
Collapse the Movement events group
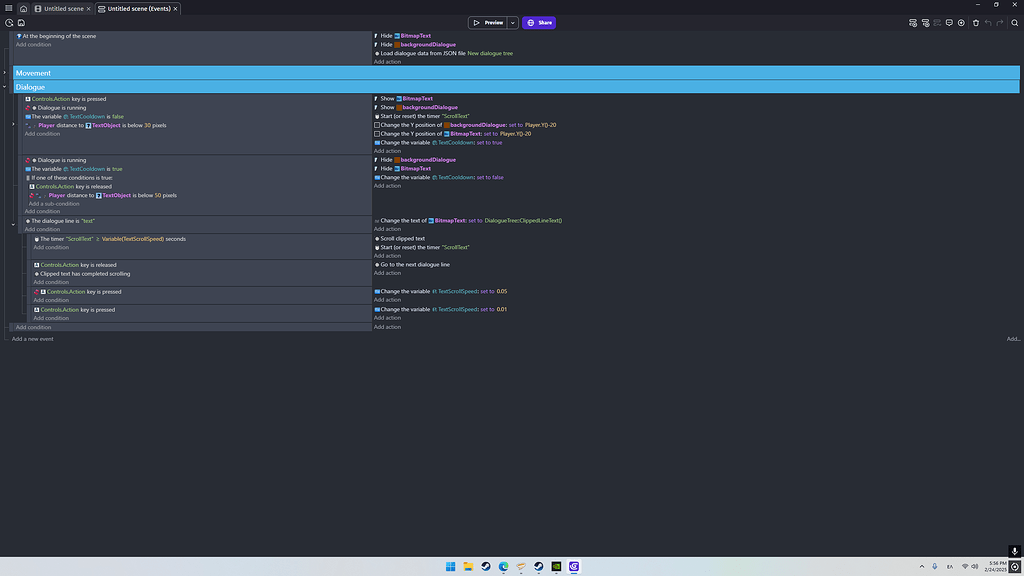[x=4, y=72]
